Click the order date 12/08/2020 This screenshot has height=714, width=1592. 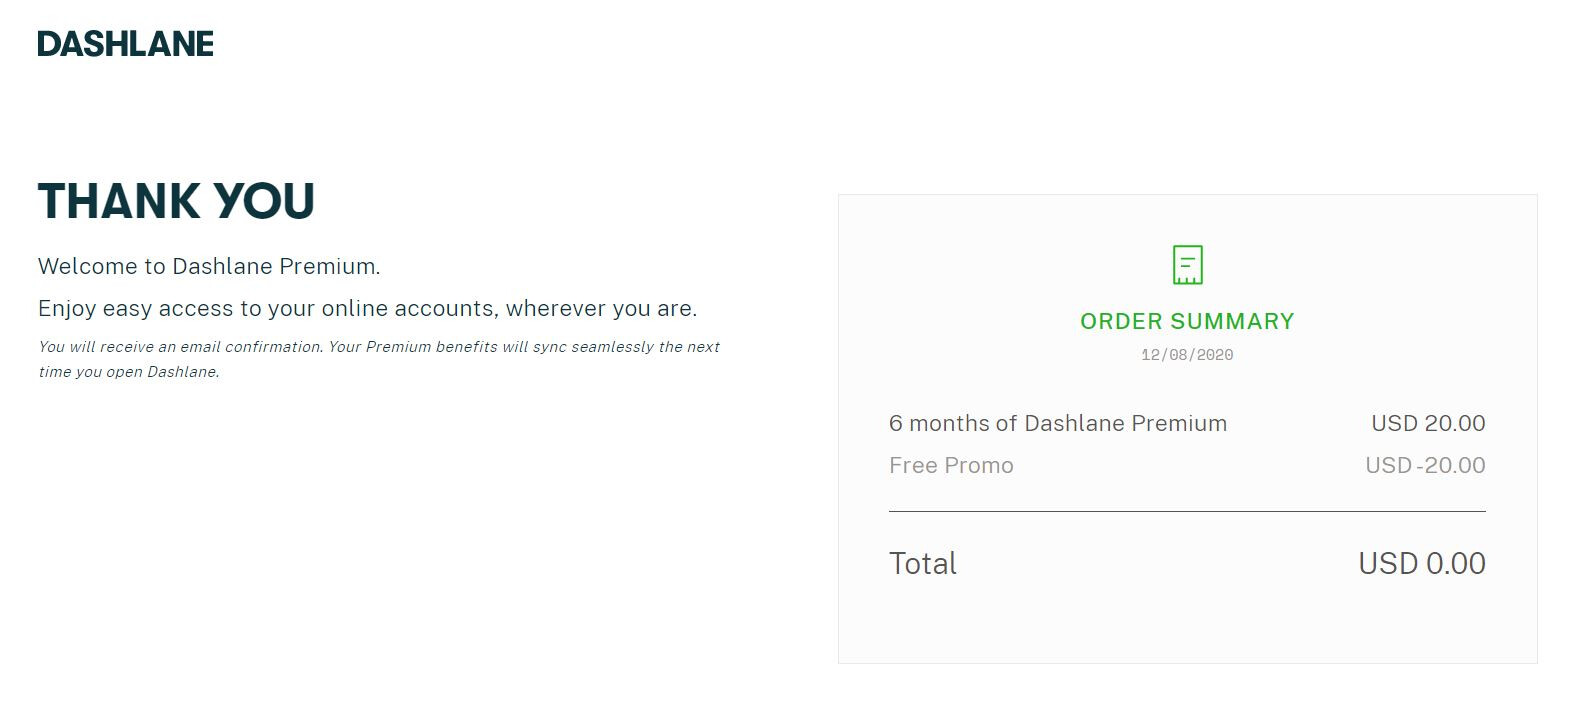click(1187, 355)
